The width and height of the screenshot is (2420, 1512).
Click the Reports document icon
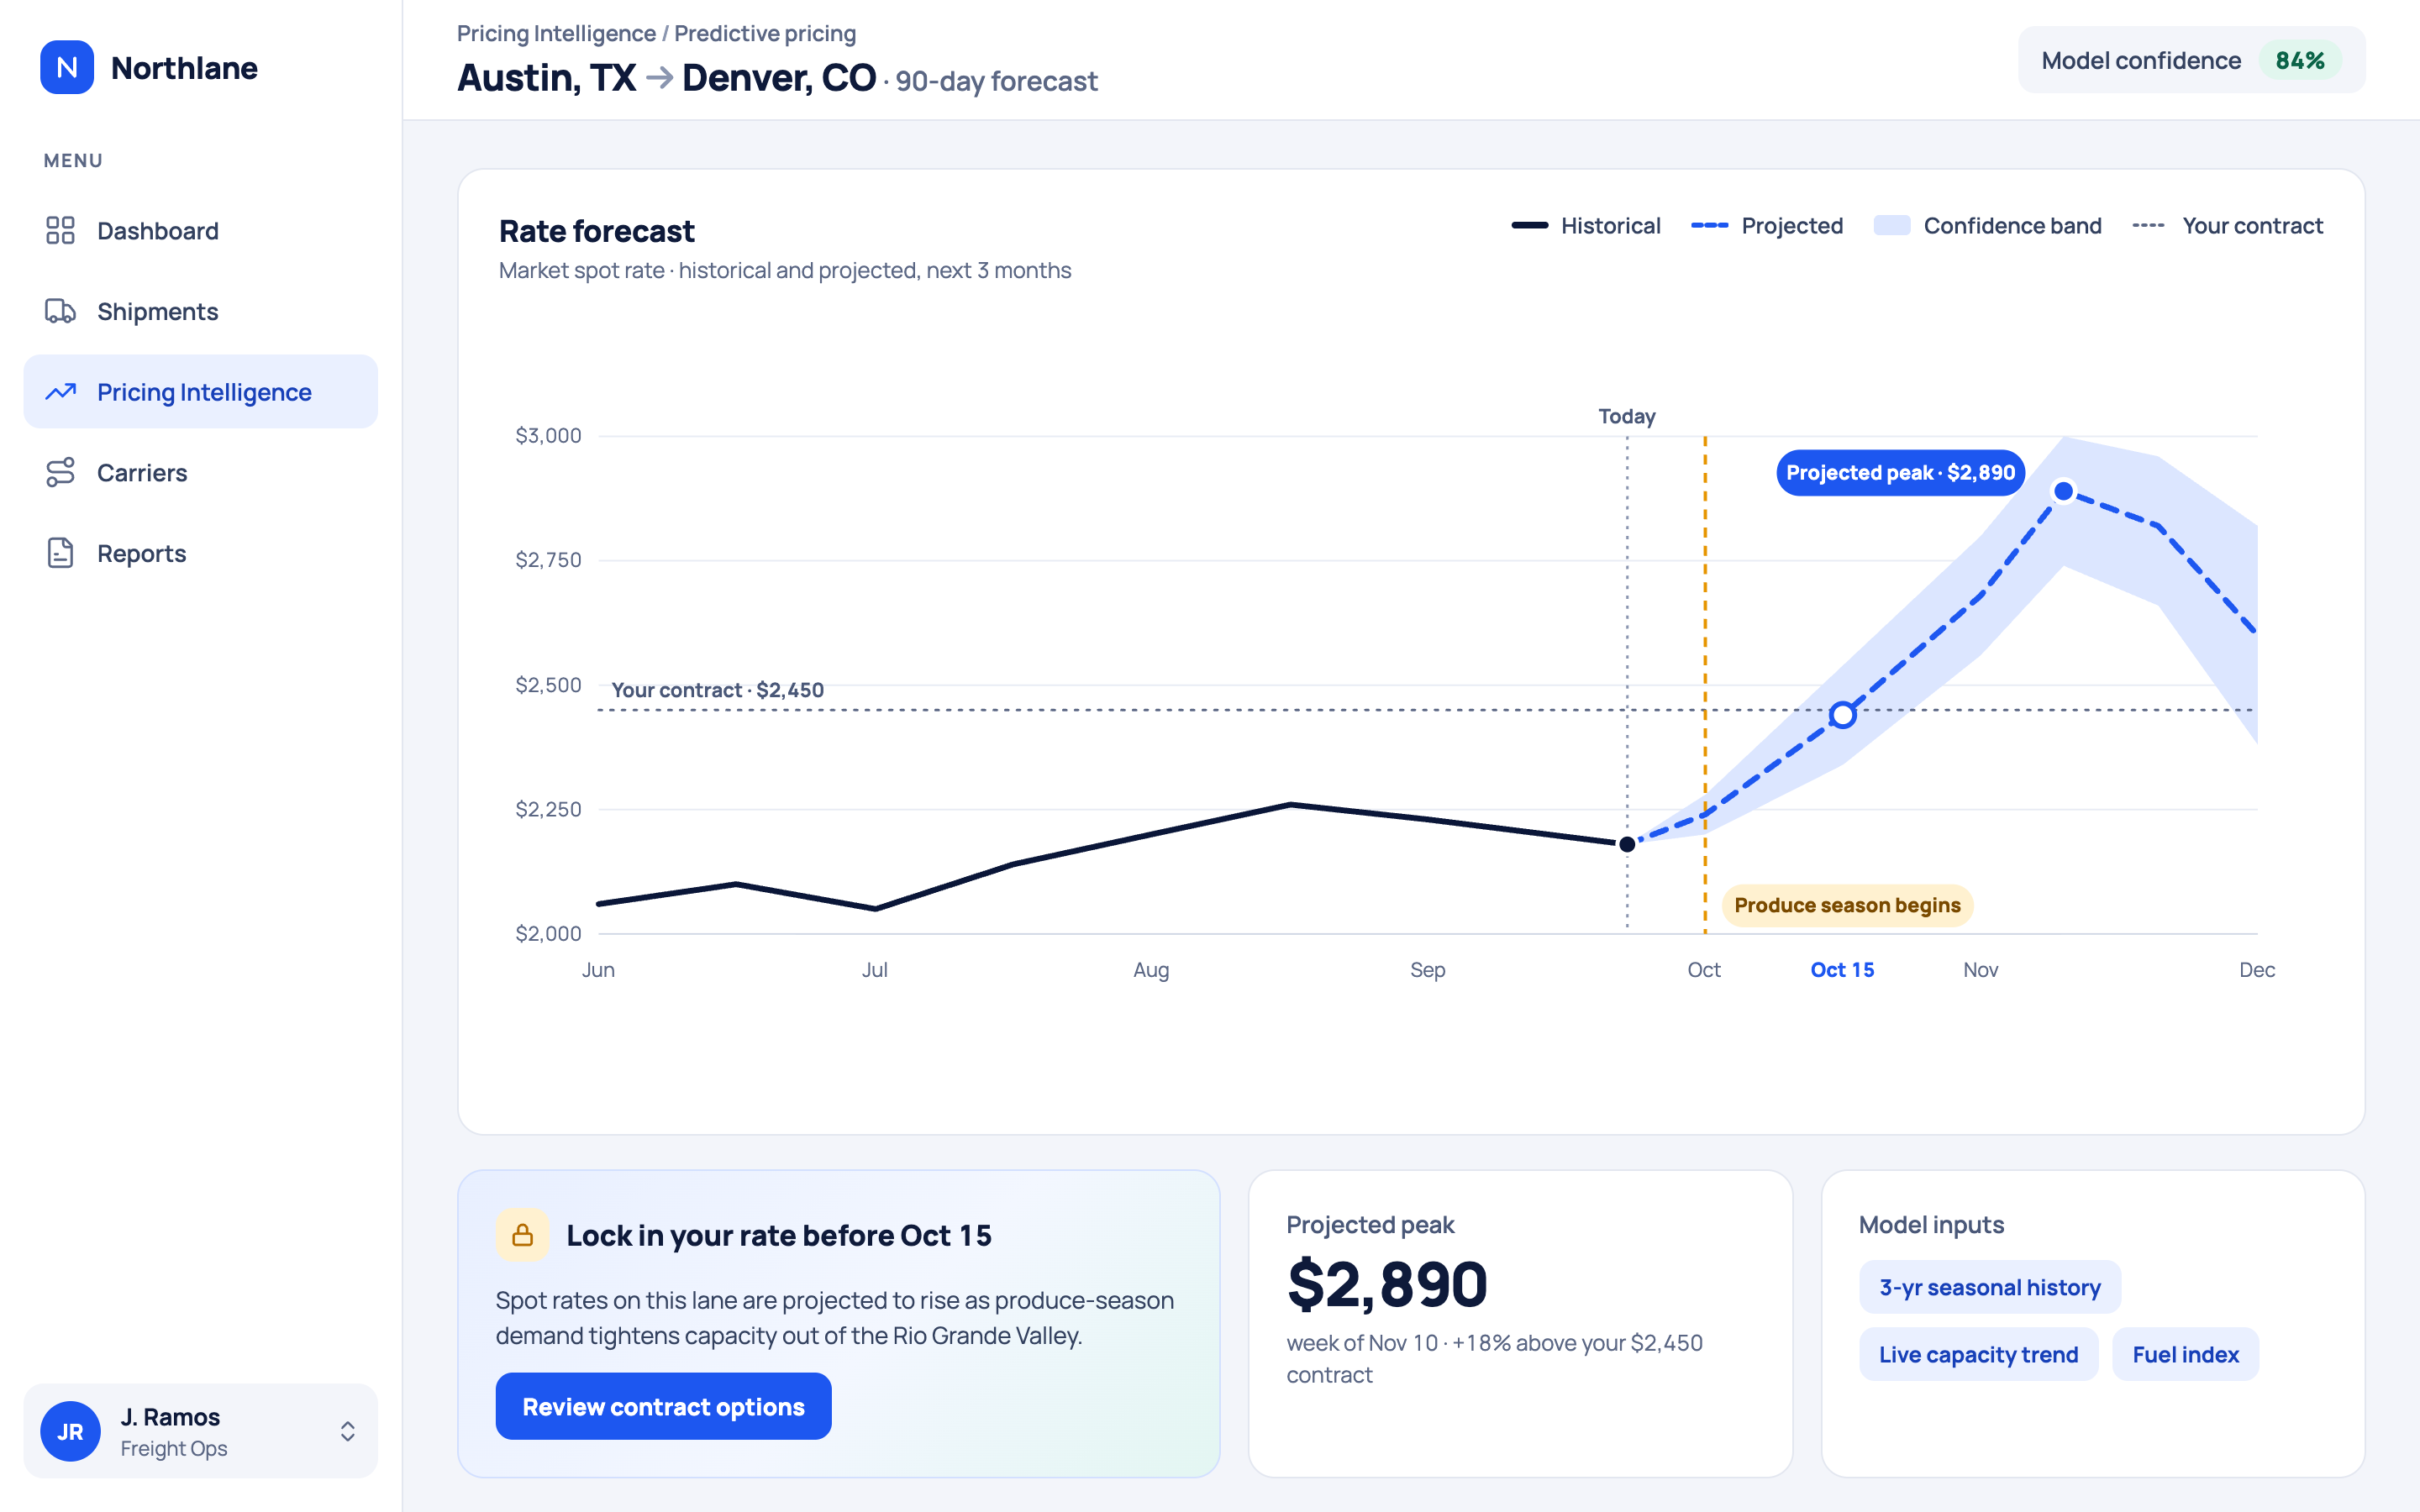[60, 553]
